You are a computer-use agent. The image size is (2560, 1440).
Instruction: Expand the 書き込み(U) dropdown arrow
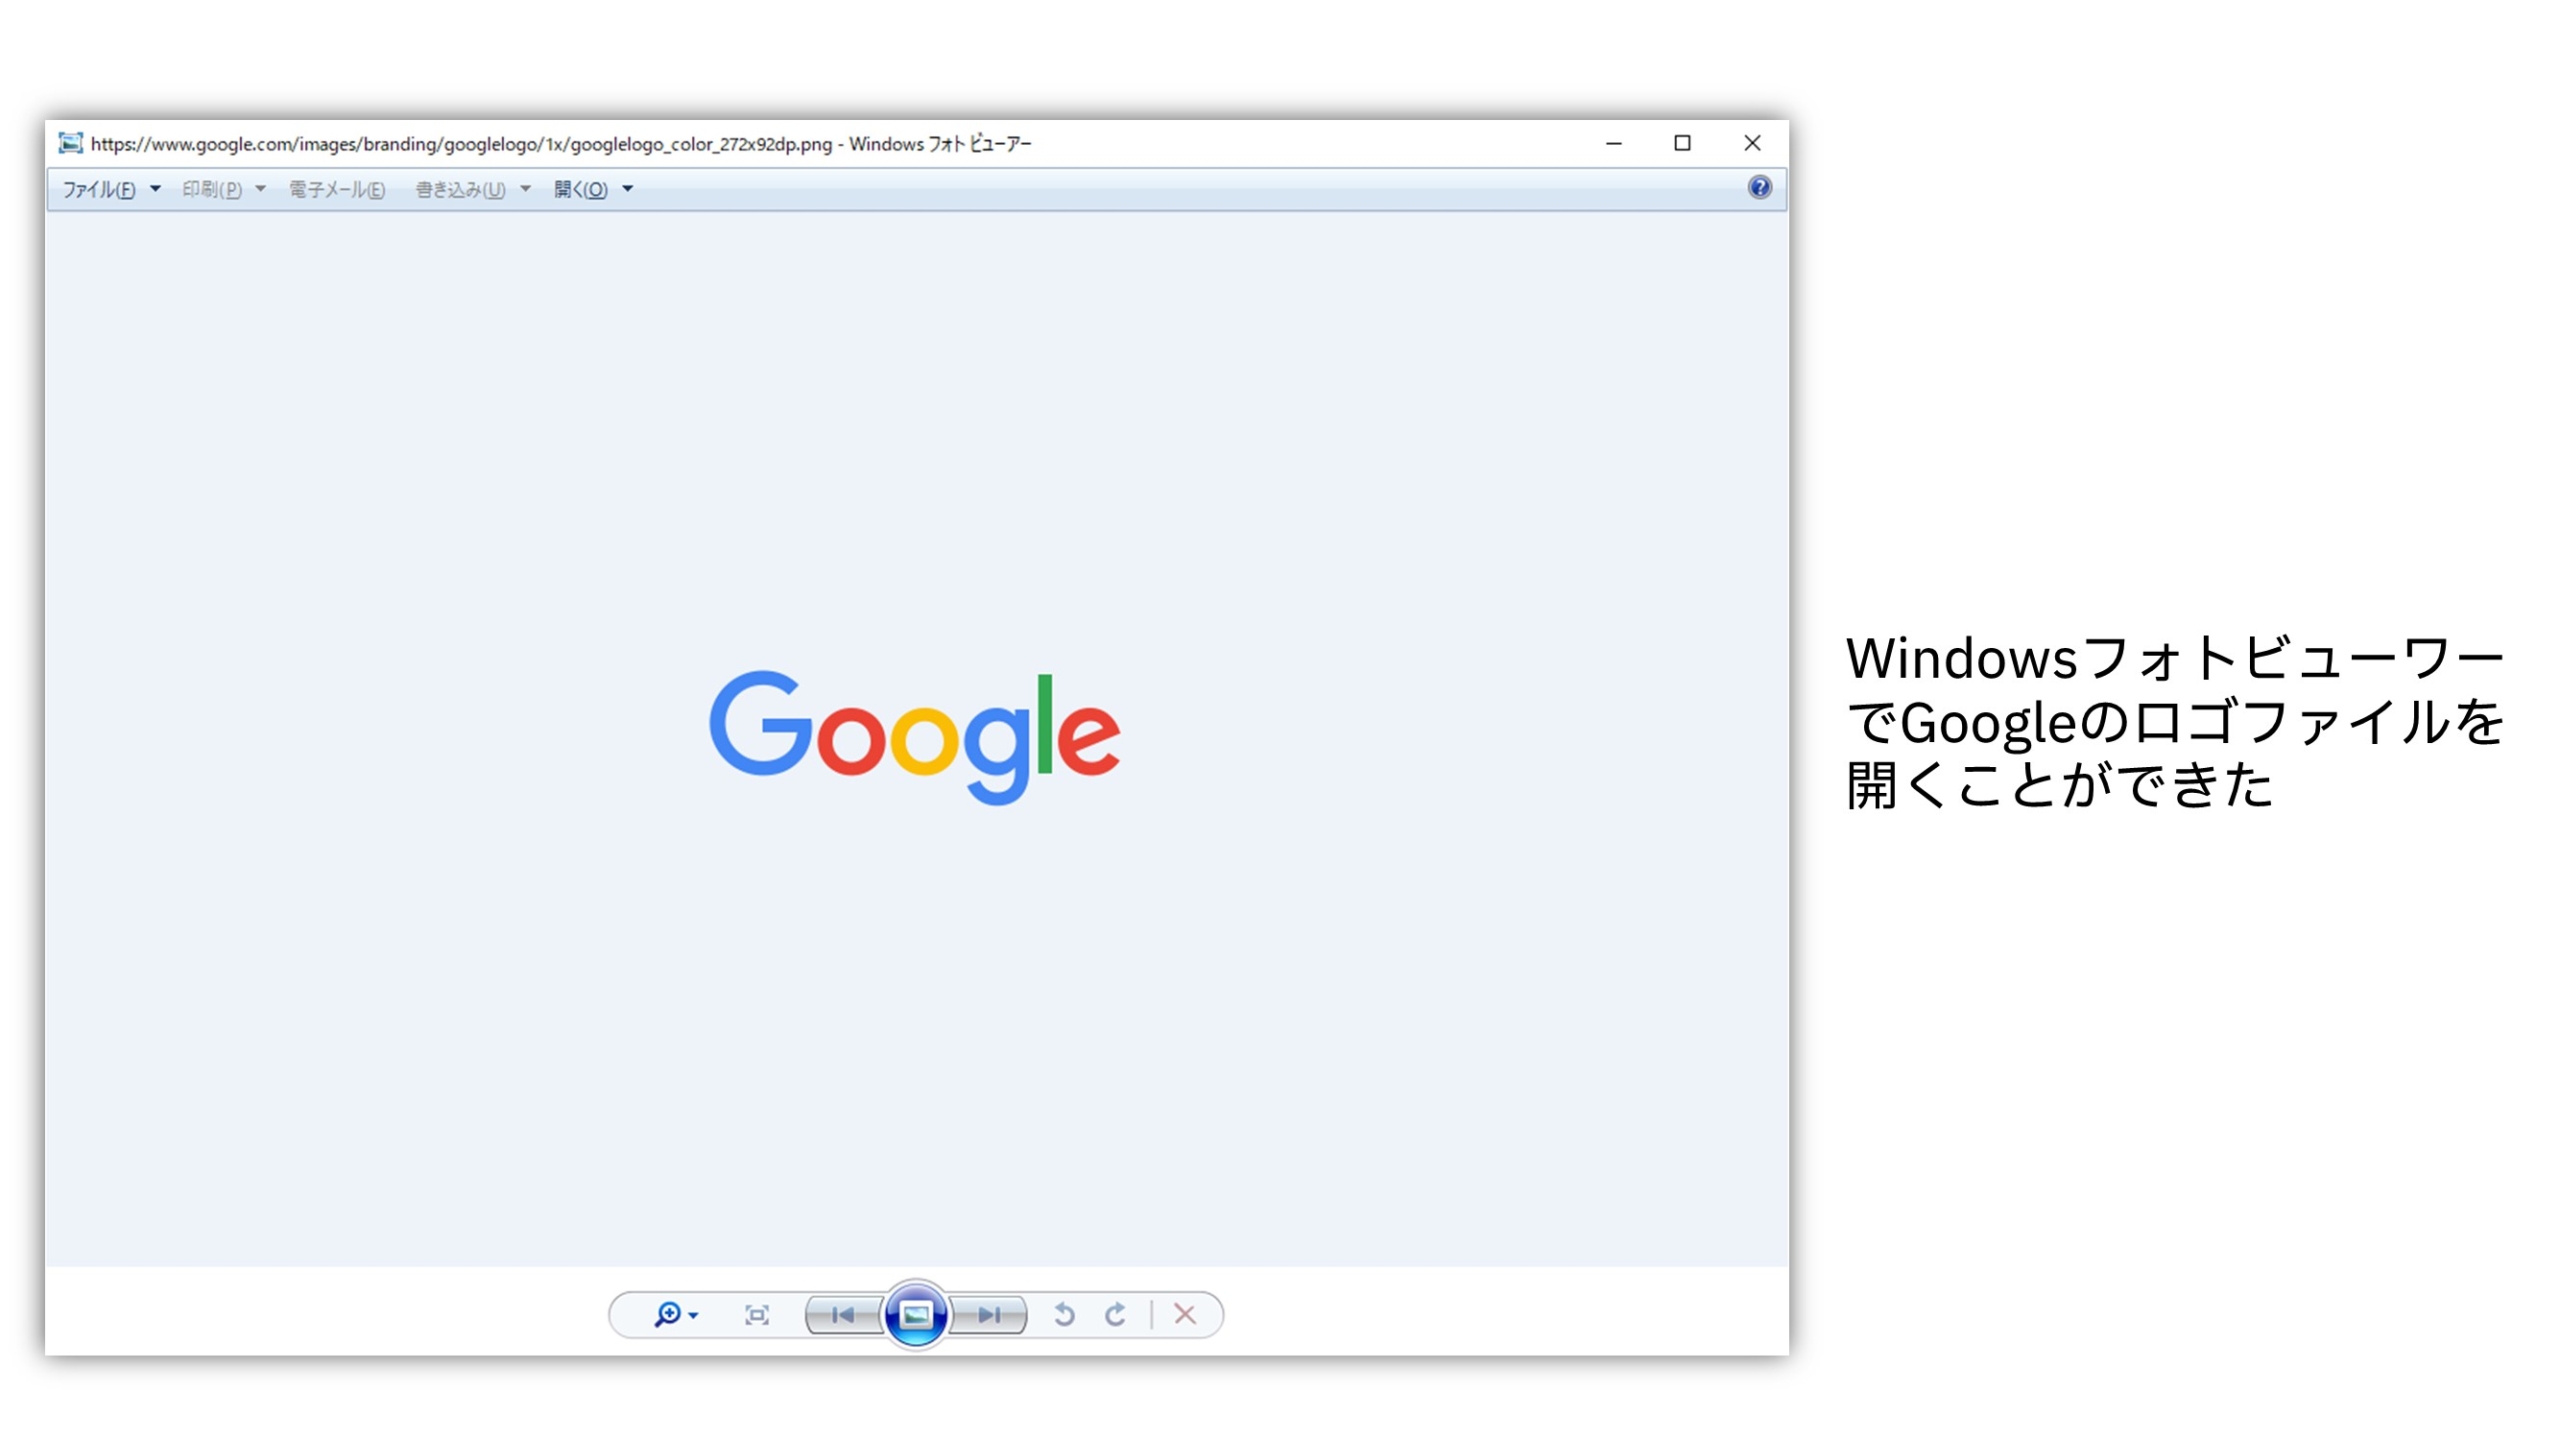(x=525, y=188)
